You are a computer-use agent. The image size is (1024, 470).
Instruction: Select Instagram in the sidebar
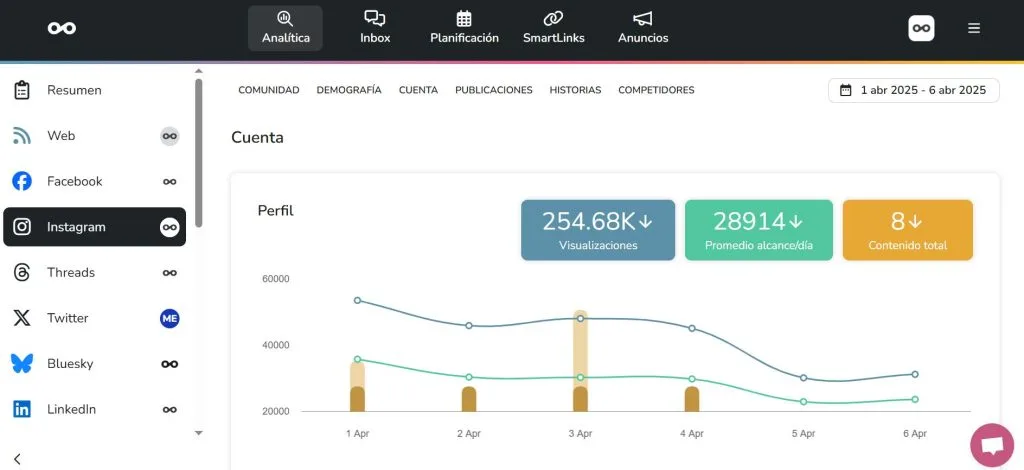tap(95, 227)
